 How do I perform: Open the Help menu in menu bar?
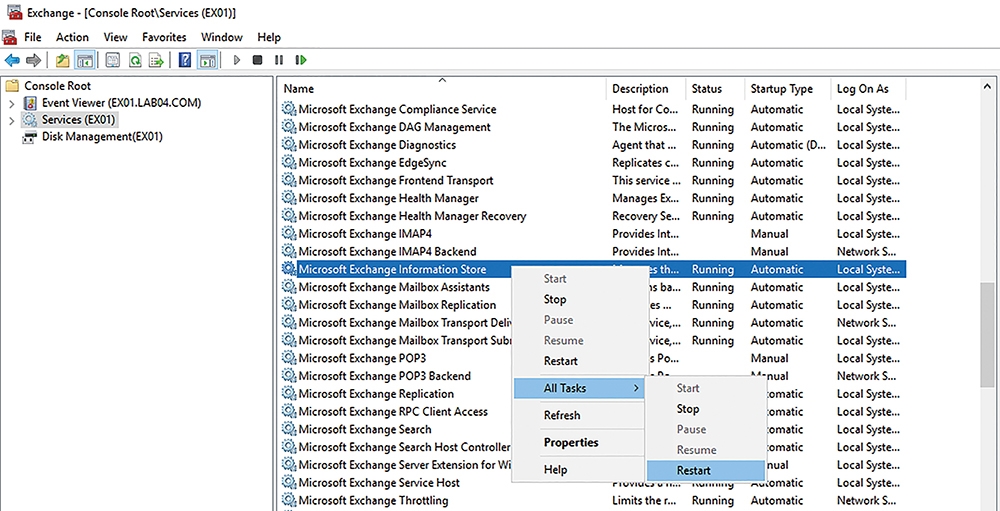pyautogui.click(x=269, y=37)
